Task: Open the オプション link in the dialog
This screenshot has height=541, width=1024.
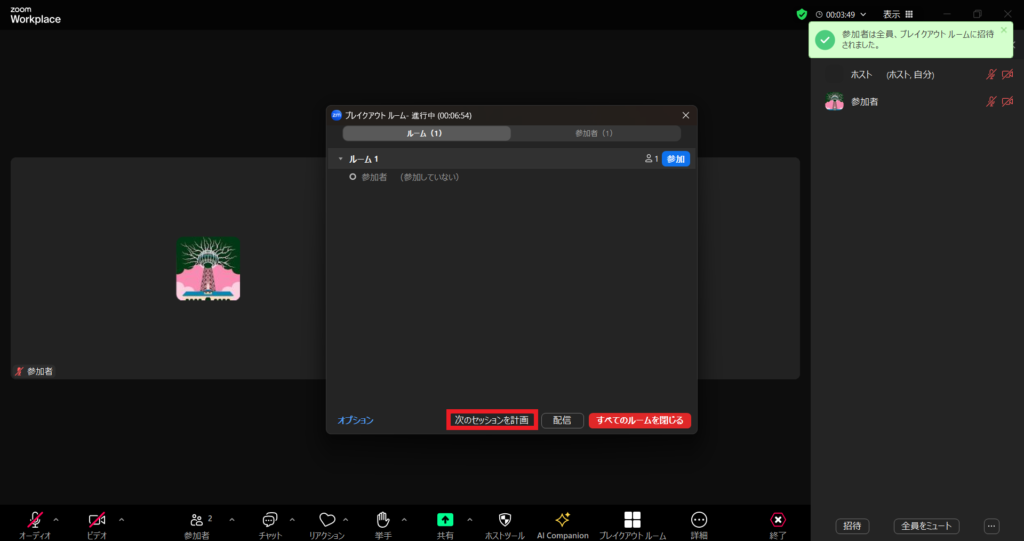Action: pos(355,421)
